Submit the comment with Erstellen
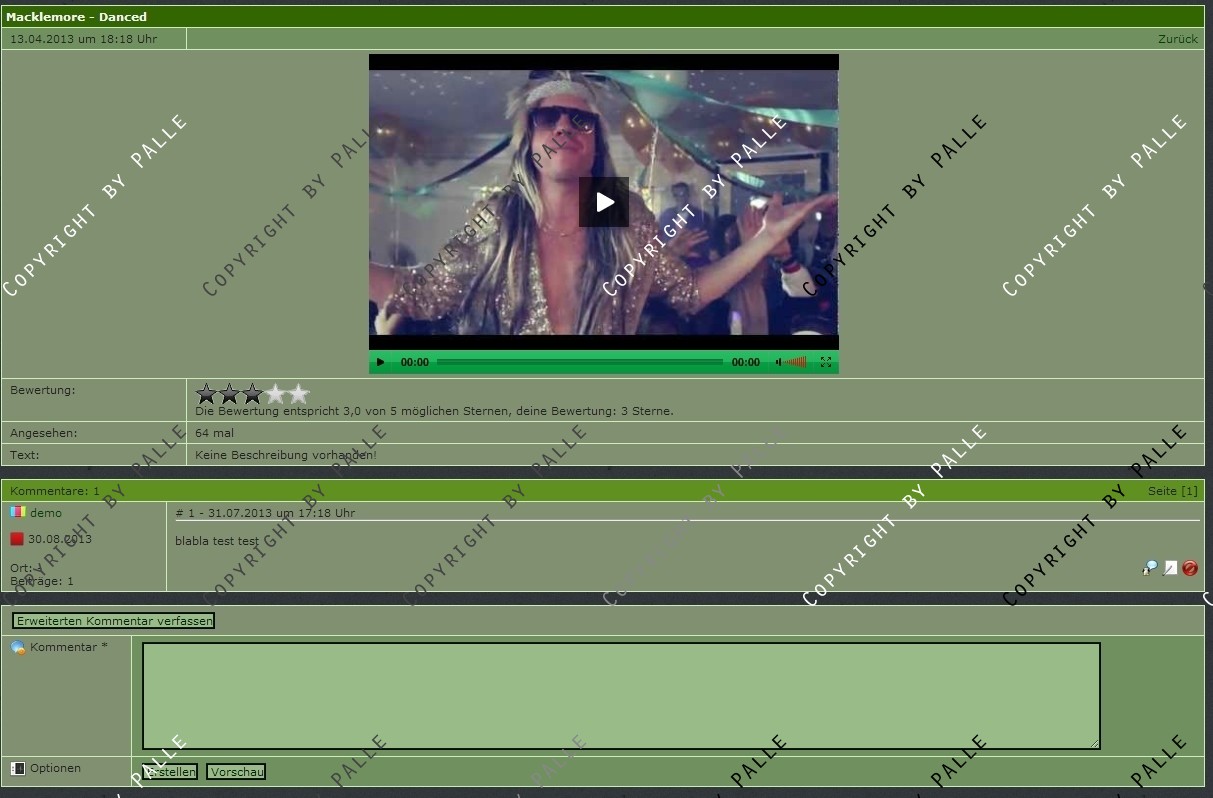The height and width of the screenshot is (798, 1213). (170, 772)
